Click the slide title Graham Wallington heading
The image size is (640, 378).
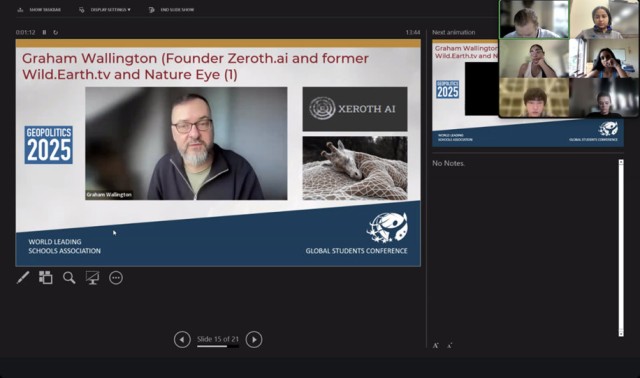[195, 66]
